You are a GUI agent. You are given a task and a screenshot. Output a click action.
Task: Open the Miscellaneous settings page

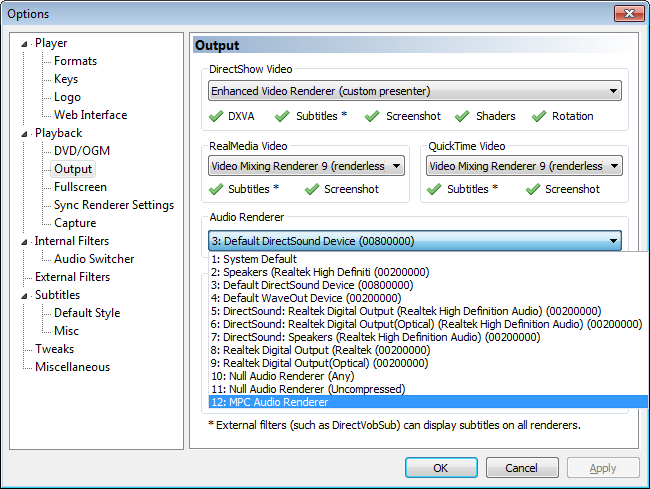[x=73, y=367]
